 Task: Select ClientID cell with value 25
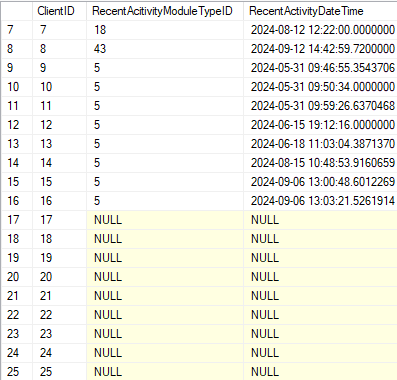coord(59,372)
